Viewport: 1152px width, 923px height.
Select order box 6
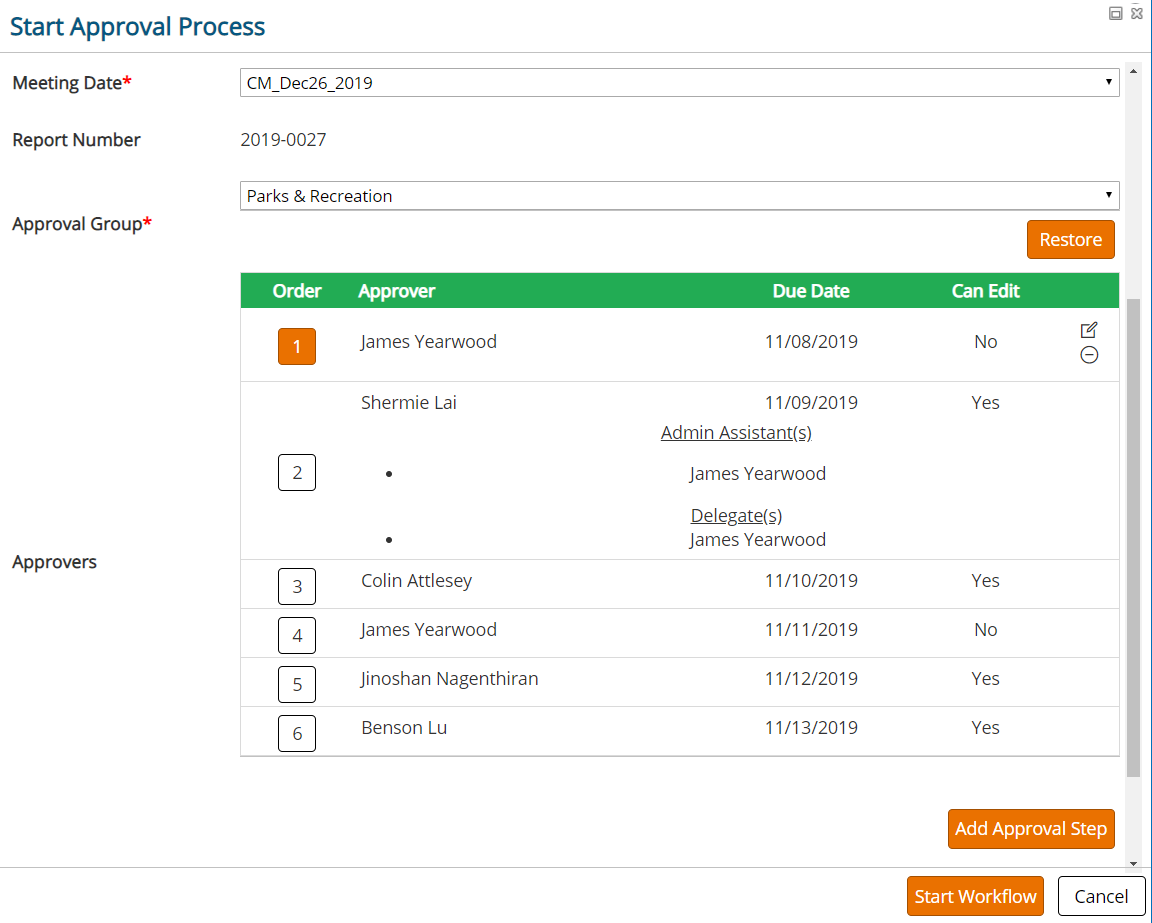pos(297,733)
